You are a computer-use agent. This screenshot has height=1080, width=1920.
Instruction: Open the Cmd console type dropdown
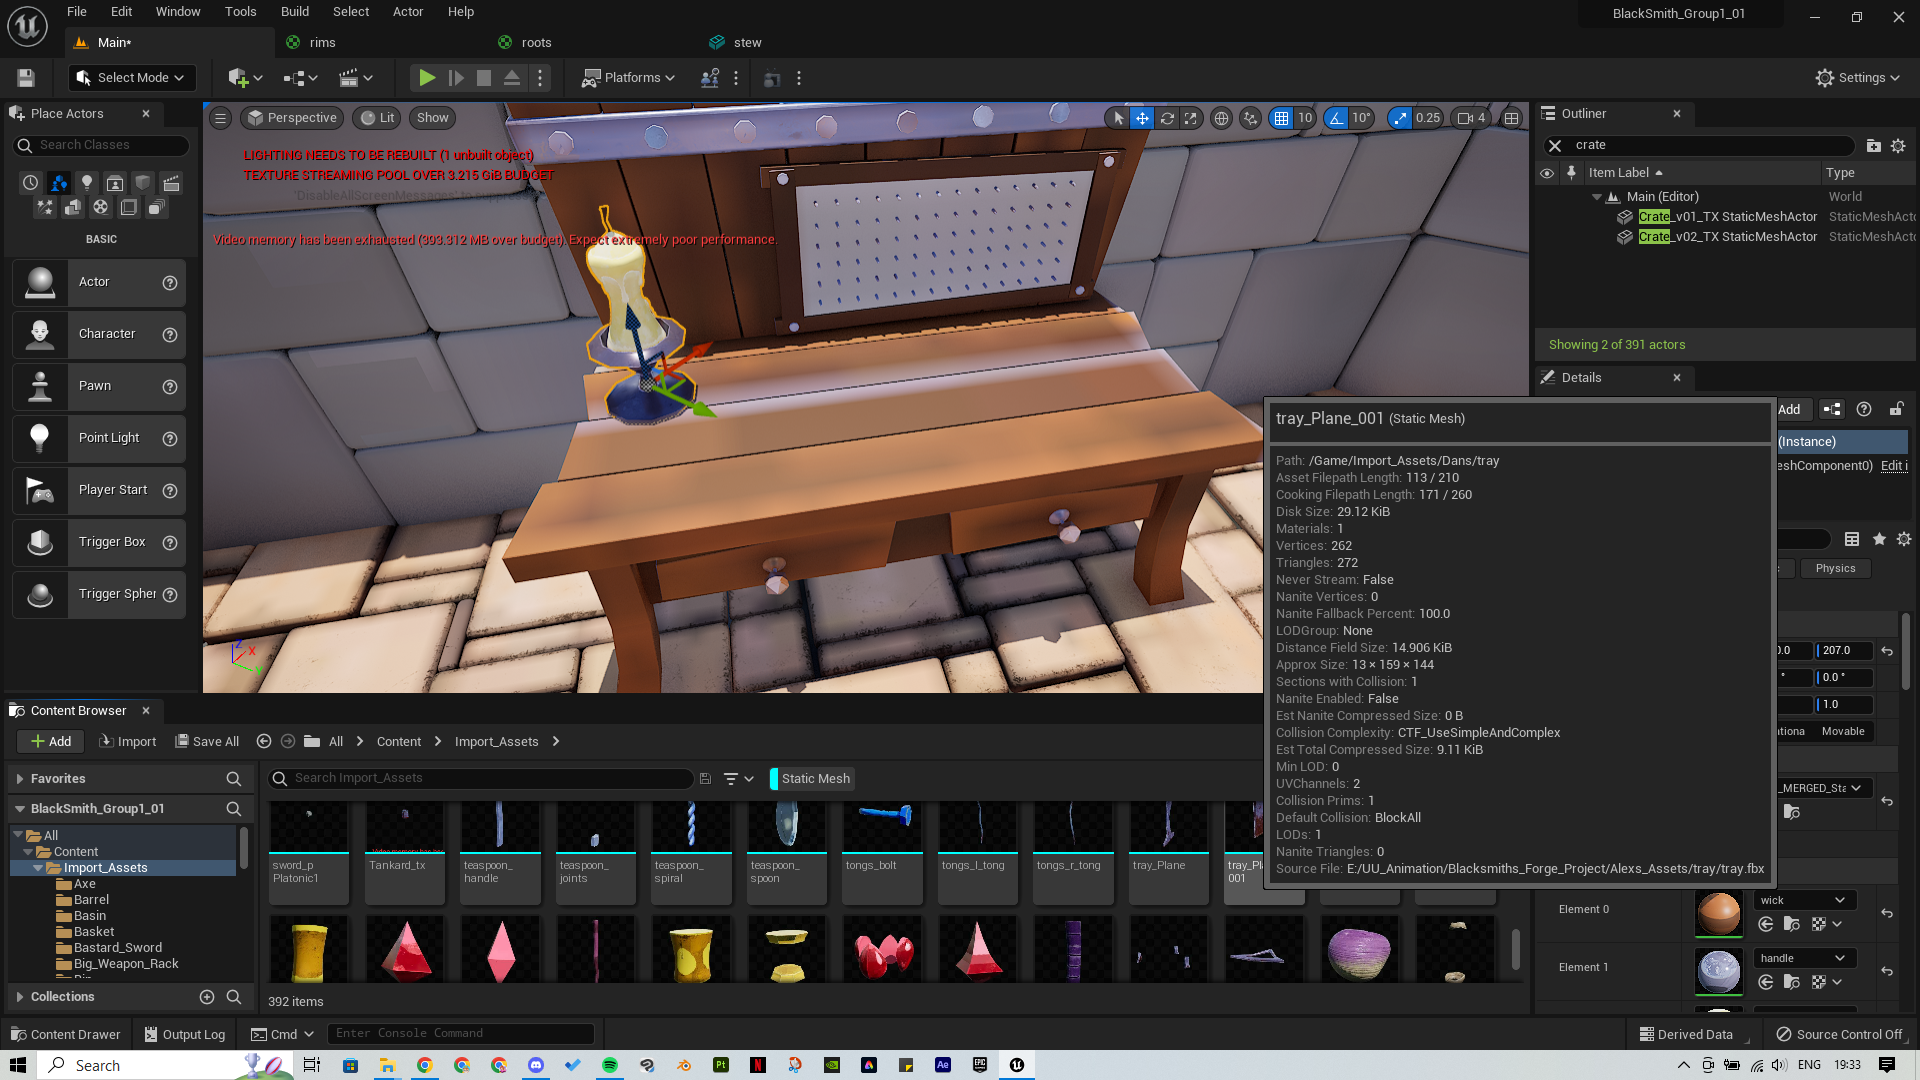pos(283,1034)
